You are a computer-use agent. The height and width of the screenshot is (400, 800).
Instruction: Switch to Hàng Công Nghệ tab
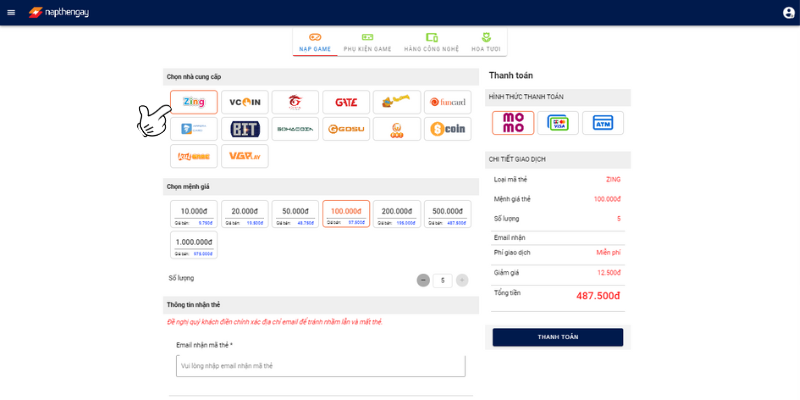(x=432, y=42)
